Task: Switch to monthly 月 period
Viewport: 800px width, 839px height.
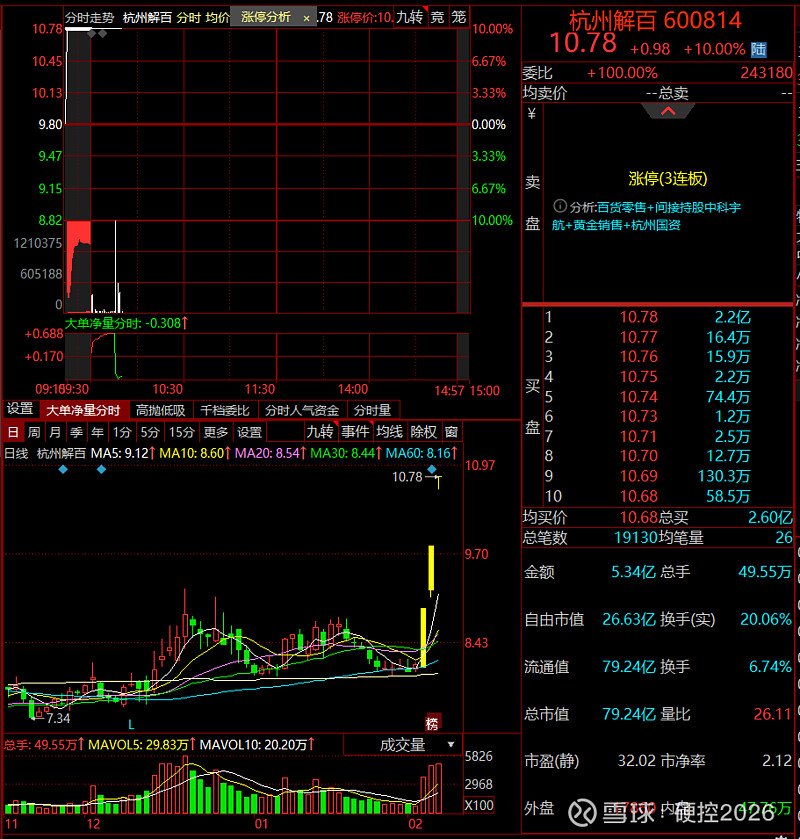Action: 55,432
